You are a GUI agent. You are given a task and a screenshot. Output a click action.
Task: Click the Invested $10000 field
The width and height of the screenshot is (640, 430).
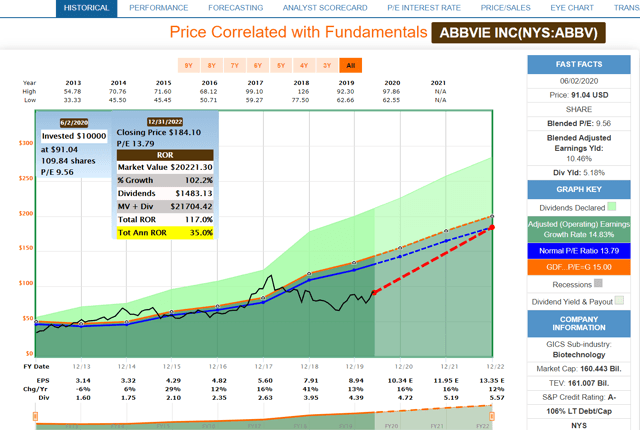[74, 136]
